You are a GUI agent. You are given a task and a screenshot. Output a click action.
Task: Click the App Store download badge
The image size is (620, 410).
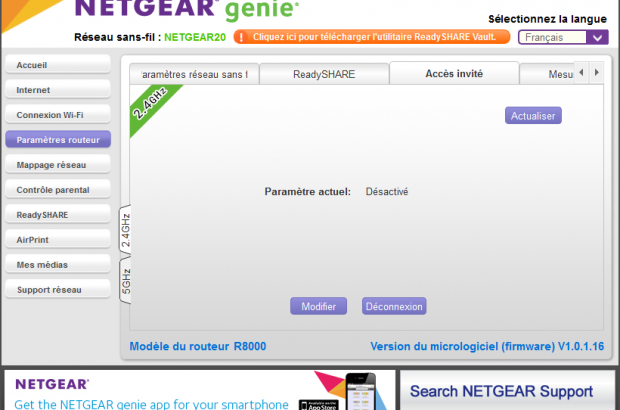coord(316,404)
